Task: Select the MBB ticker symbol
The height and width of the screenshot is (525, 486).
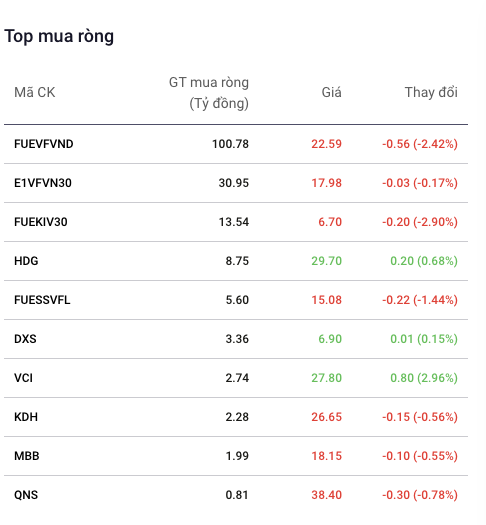Action: pyautogui.click(x=27, y=456)
